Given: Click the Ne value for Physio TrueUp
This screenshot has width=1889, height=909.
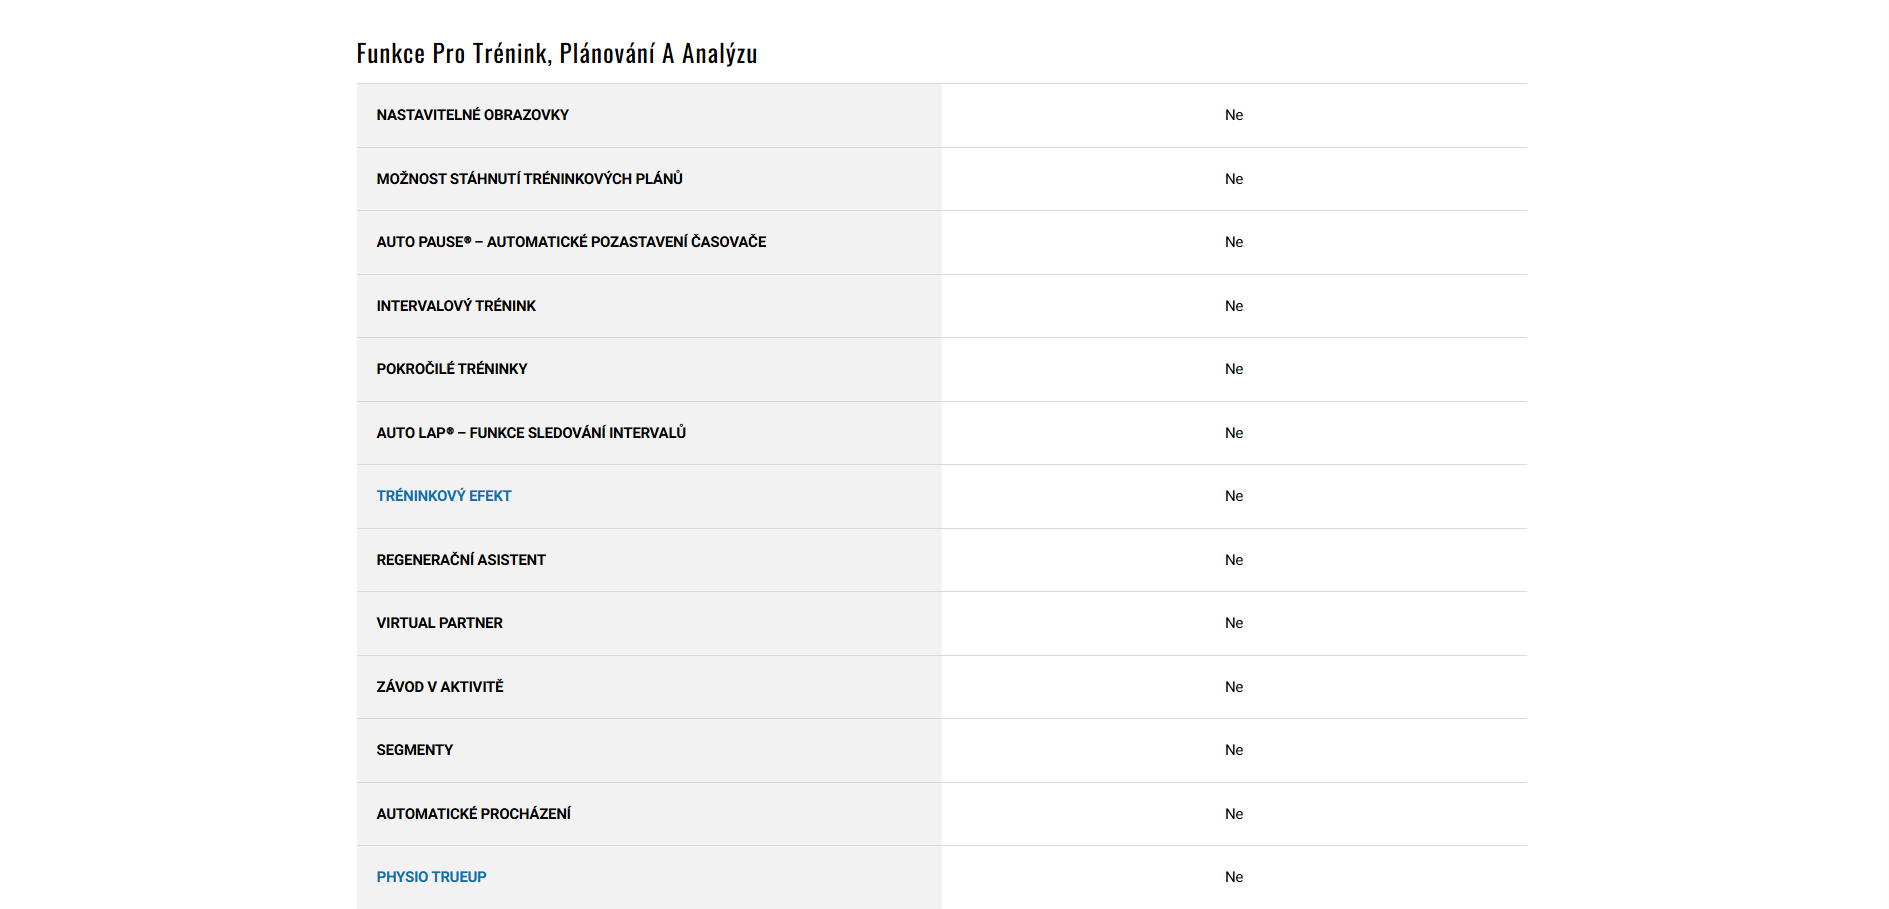Looking at the screenshot, I should click(1234, 877).
